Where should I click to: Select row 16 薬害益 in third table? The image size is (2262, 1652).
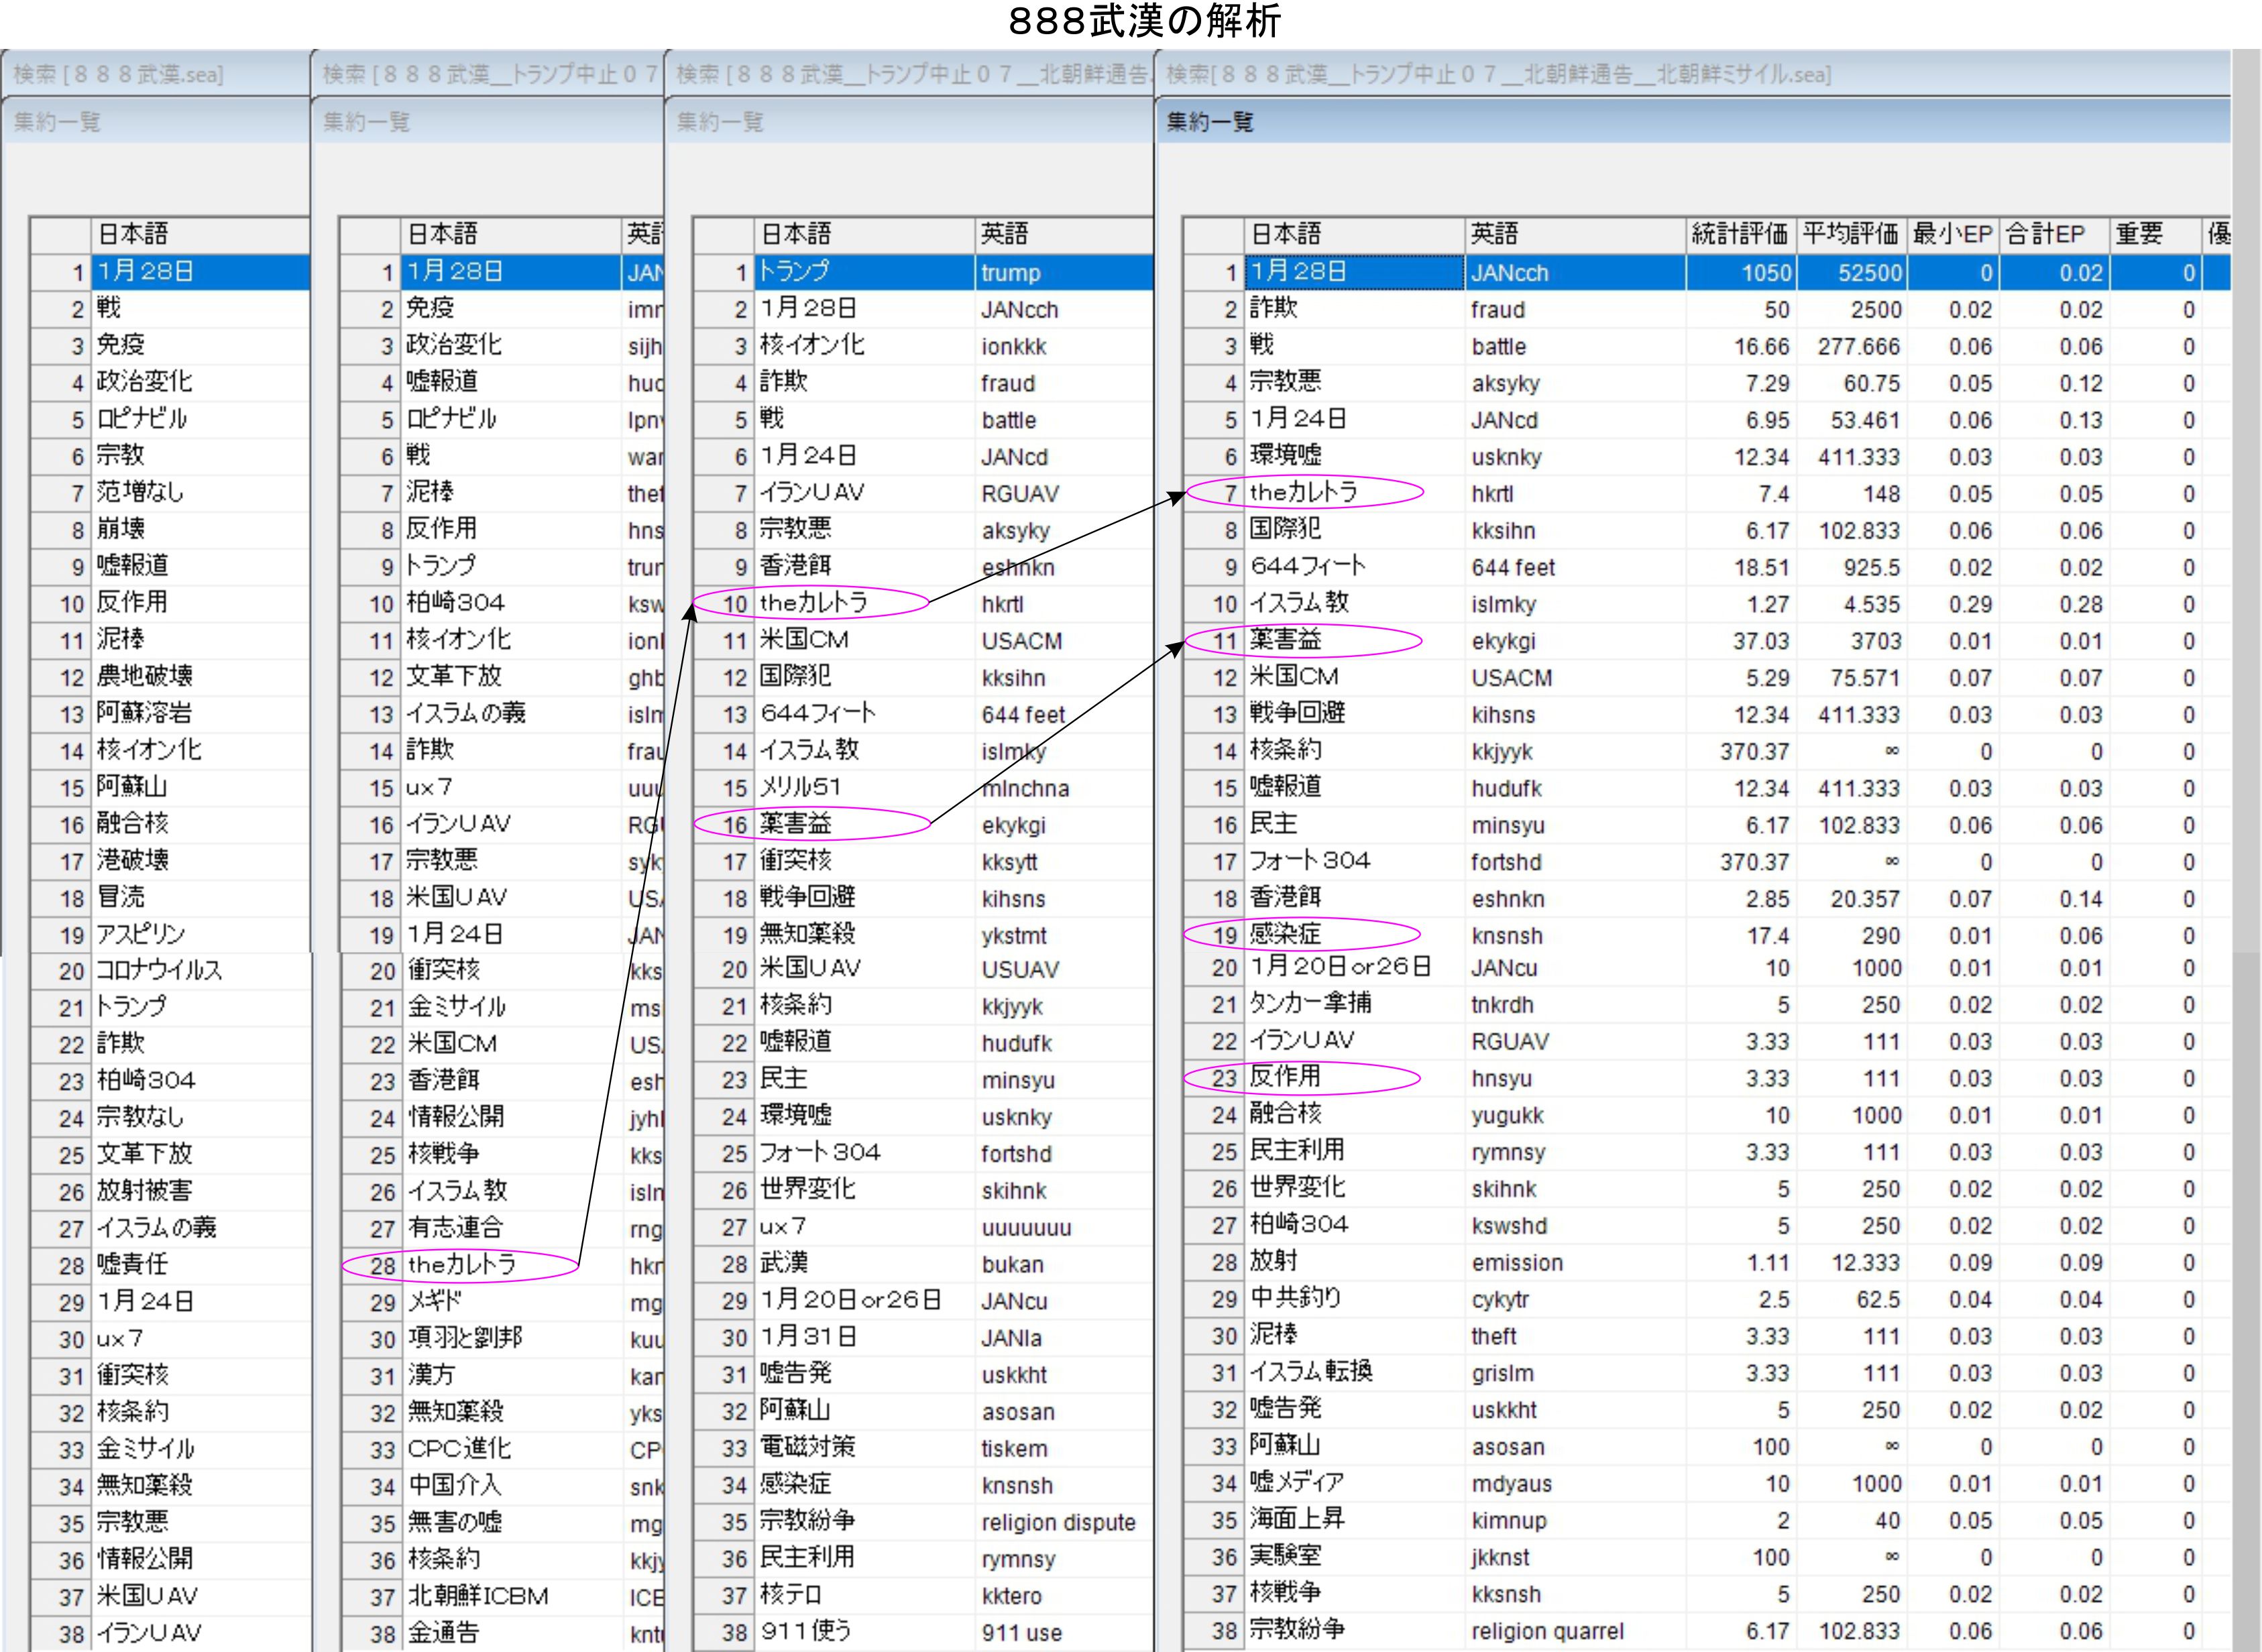[x=796, y=824]
